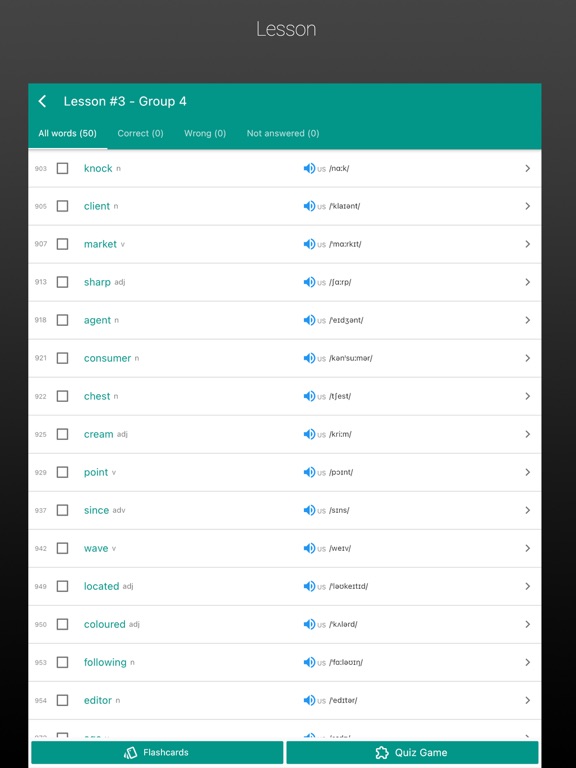Open details arrow for client
The height and width of the screenshot is (768, 576).
tap(528, 206)
